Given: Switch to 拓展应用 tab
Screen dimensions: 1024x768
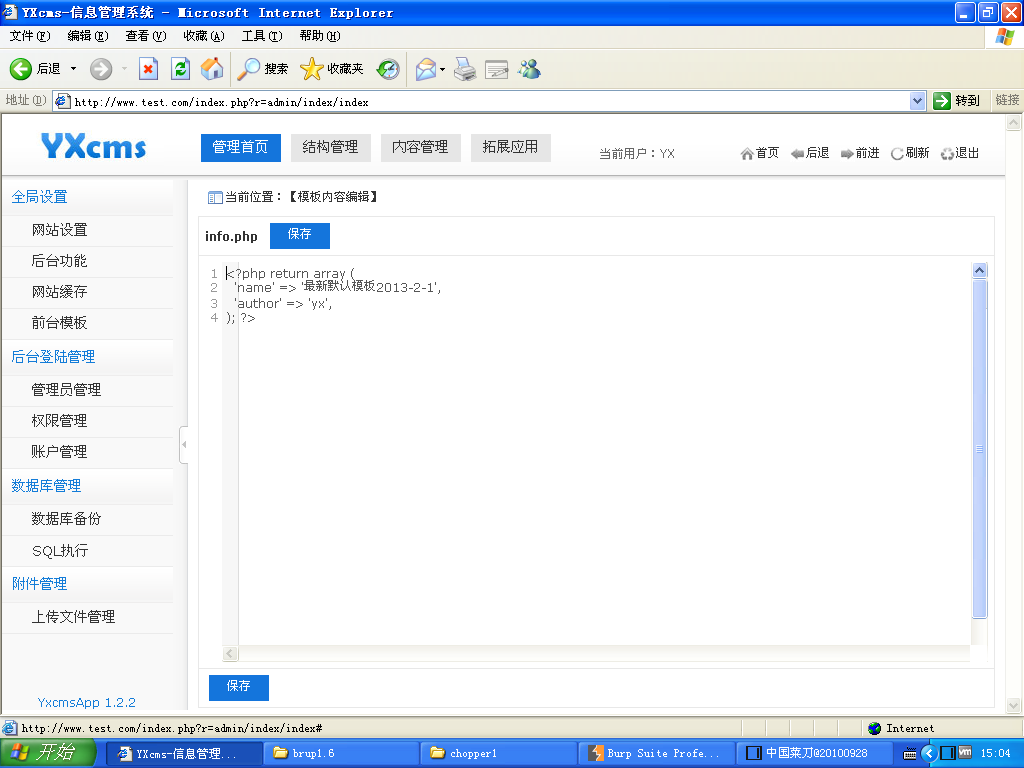Looking at the screenshot, I should coord(511,148).
